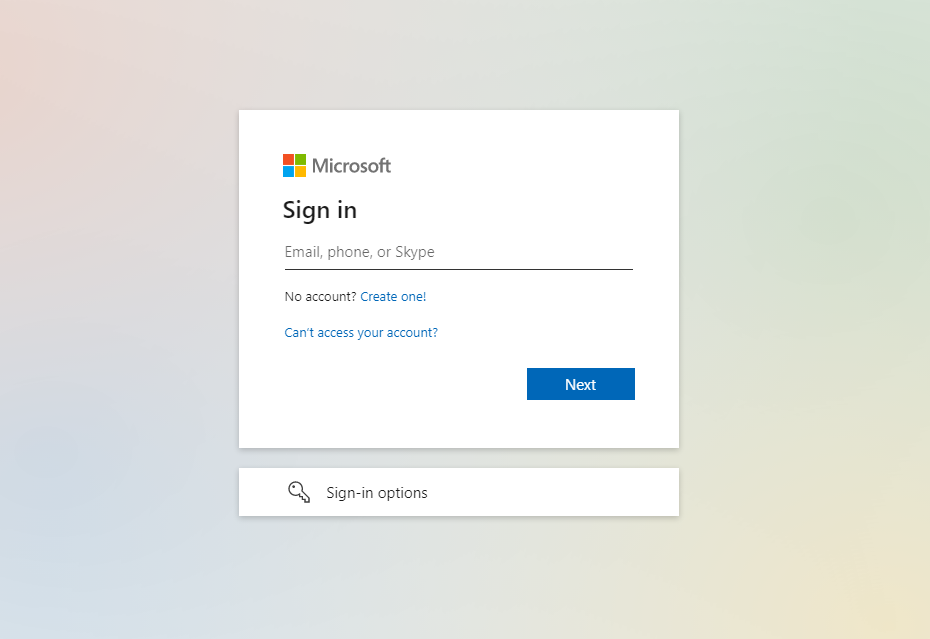The width and height of the screenshot is (930, 639).
Task: Click the No account? label text
Action: (320, 297)
